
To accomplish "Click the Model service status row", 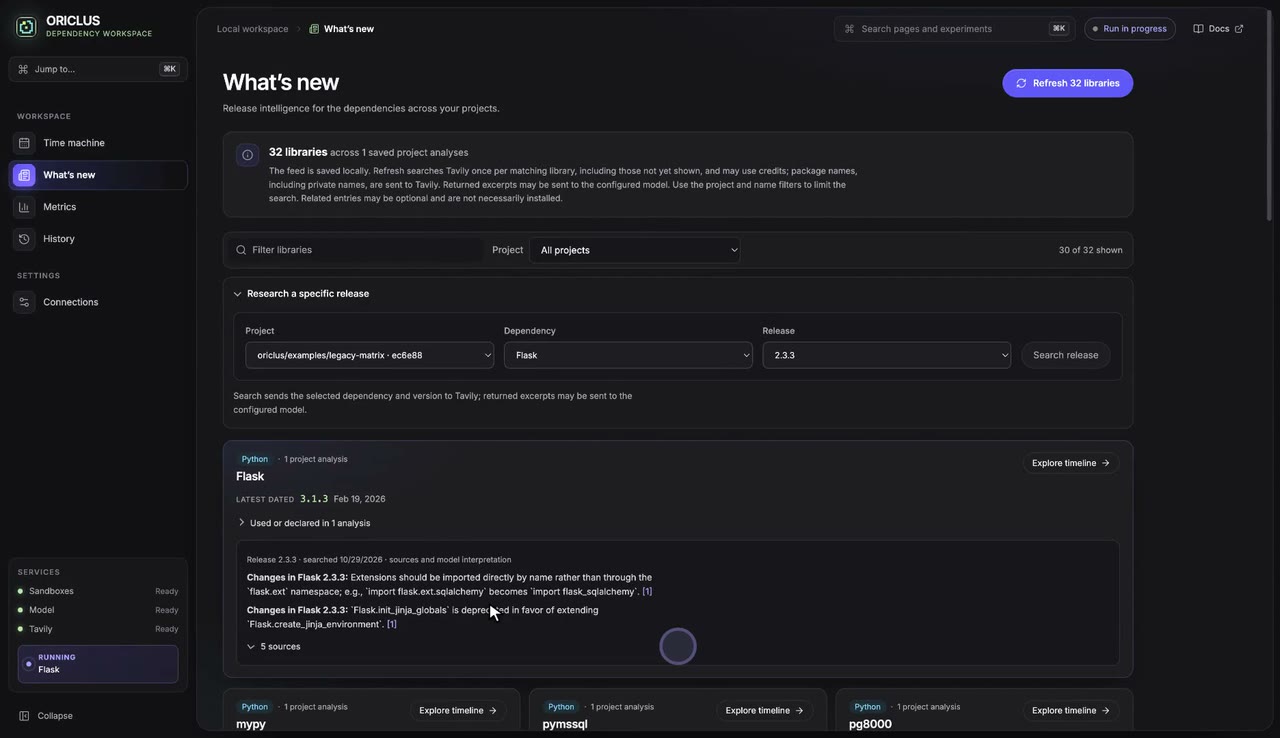I will (x=98, y=610).
